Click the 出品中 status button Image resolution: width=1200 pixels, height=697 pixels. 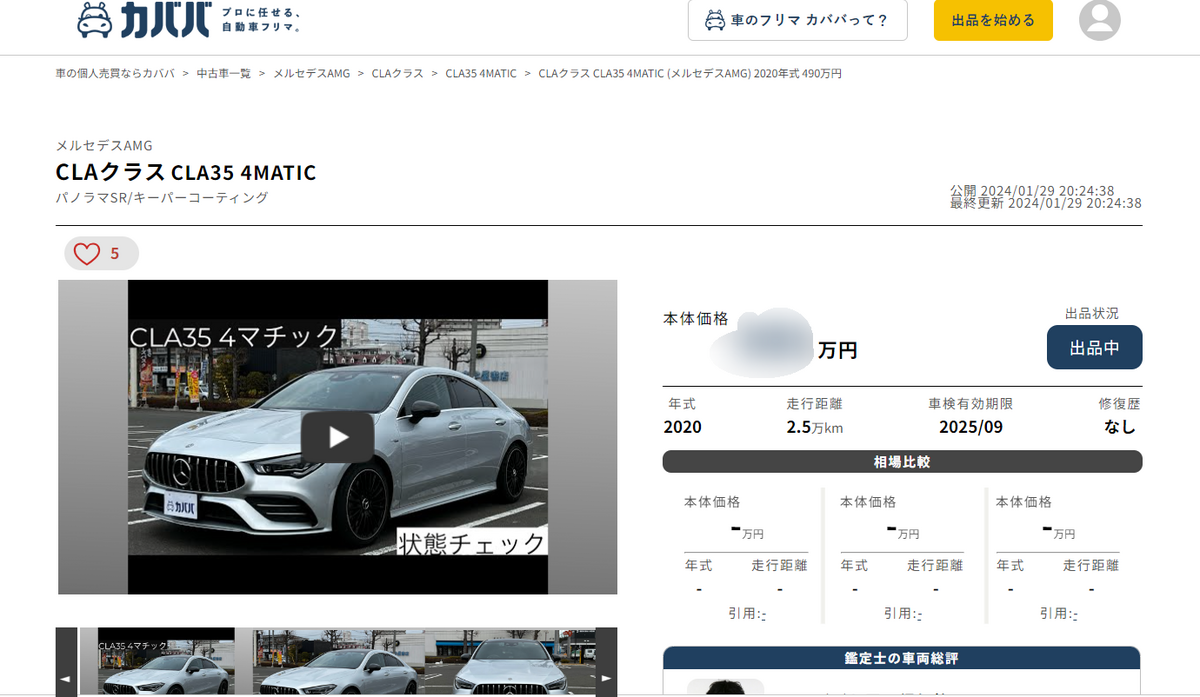point(1094,347)
